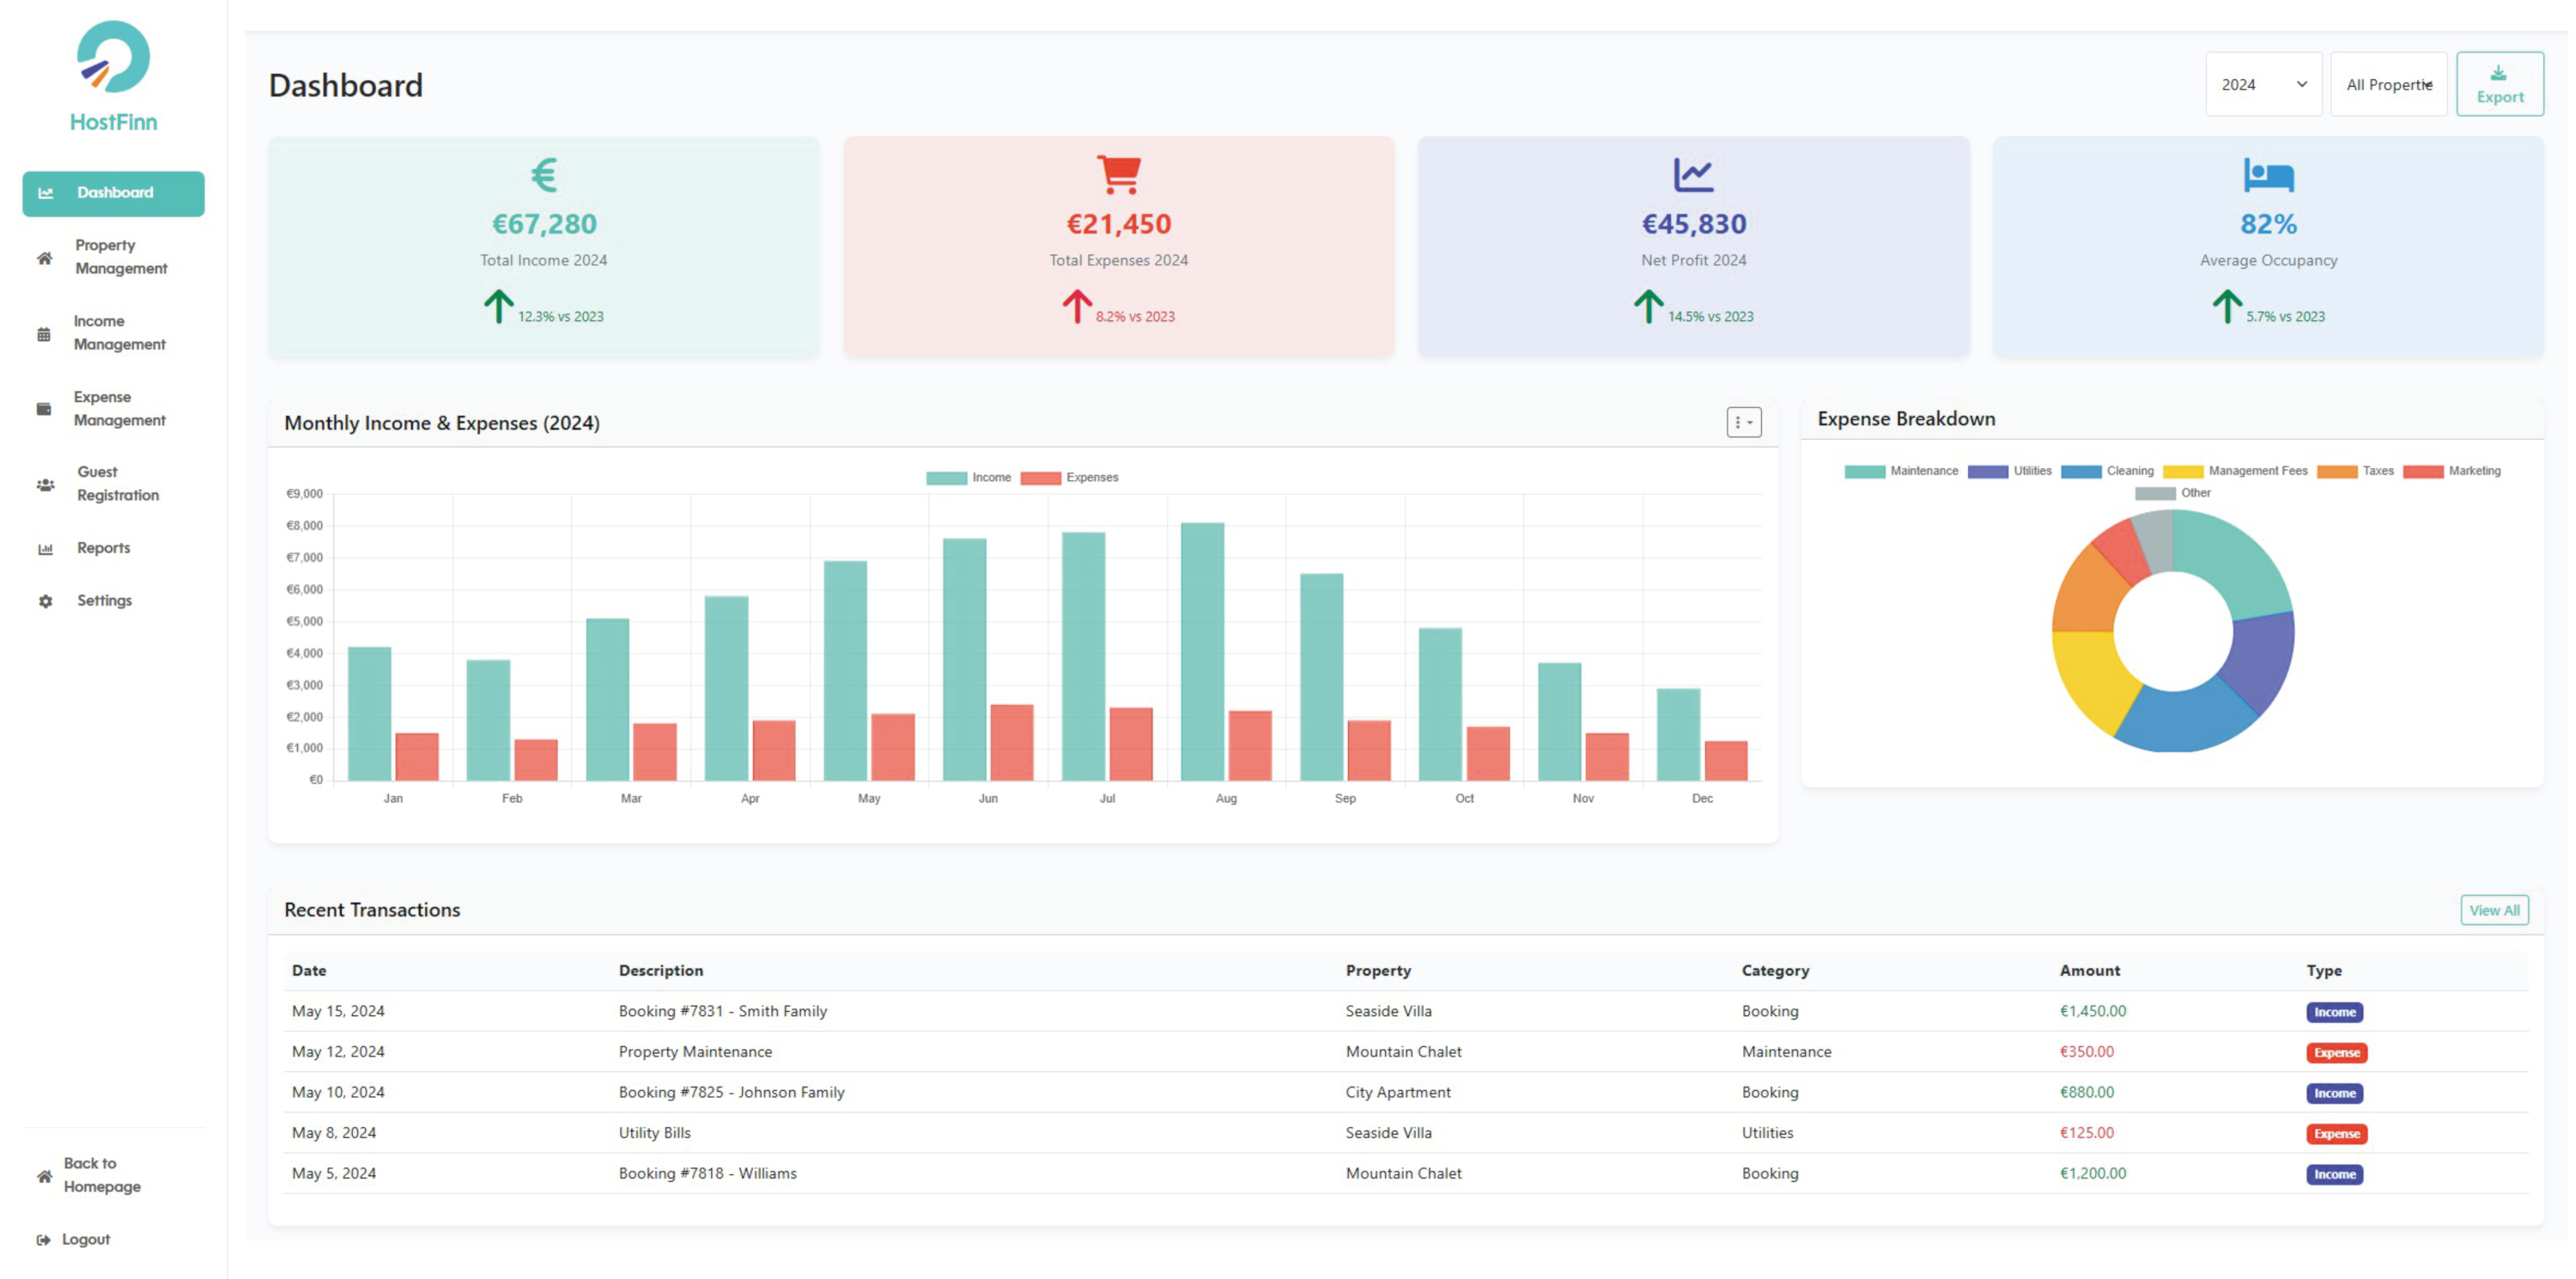Toggle Income series in chart legend
This screenshot has height=1279, width=2576.
(968, 478)
